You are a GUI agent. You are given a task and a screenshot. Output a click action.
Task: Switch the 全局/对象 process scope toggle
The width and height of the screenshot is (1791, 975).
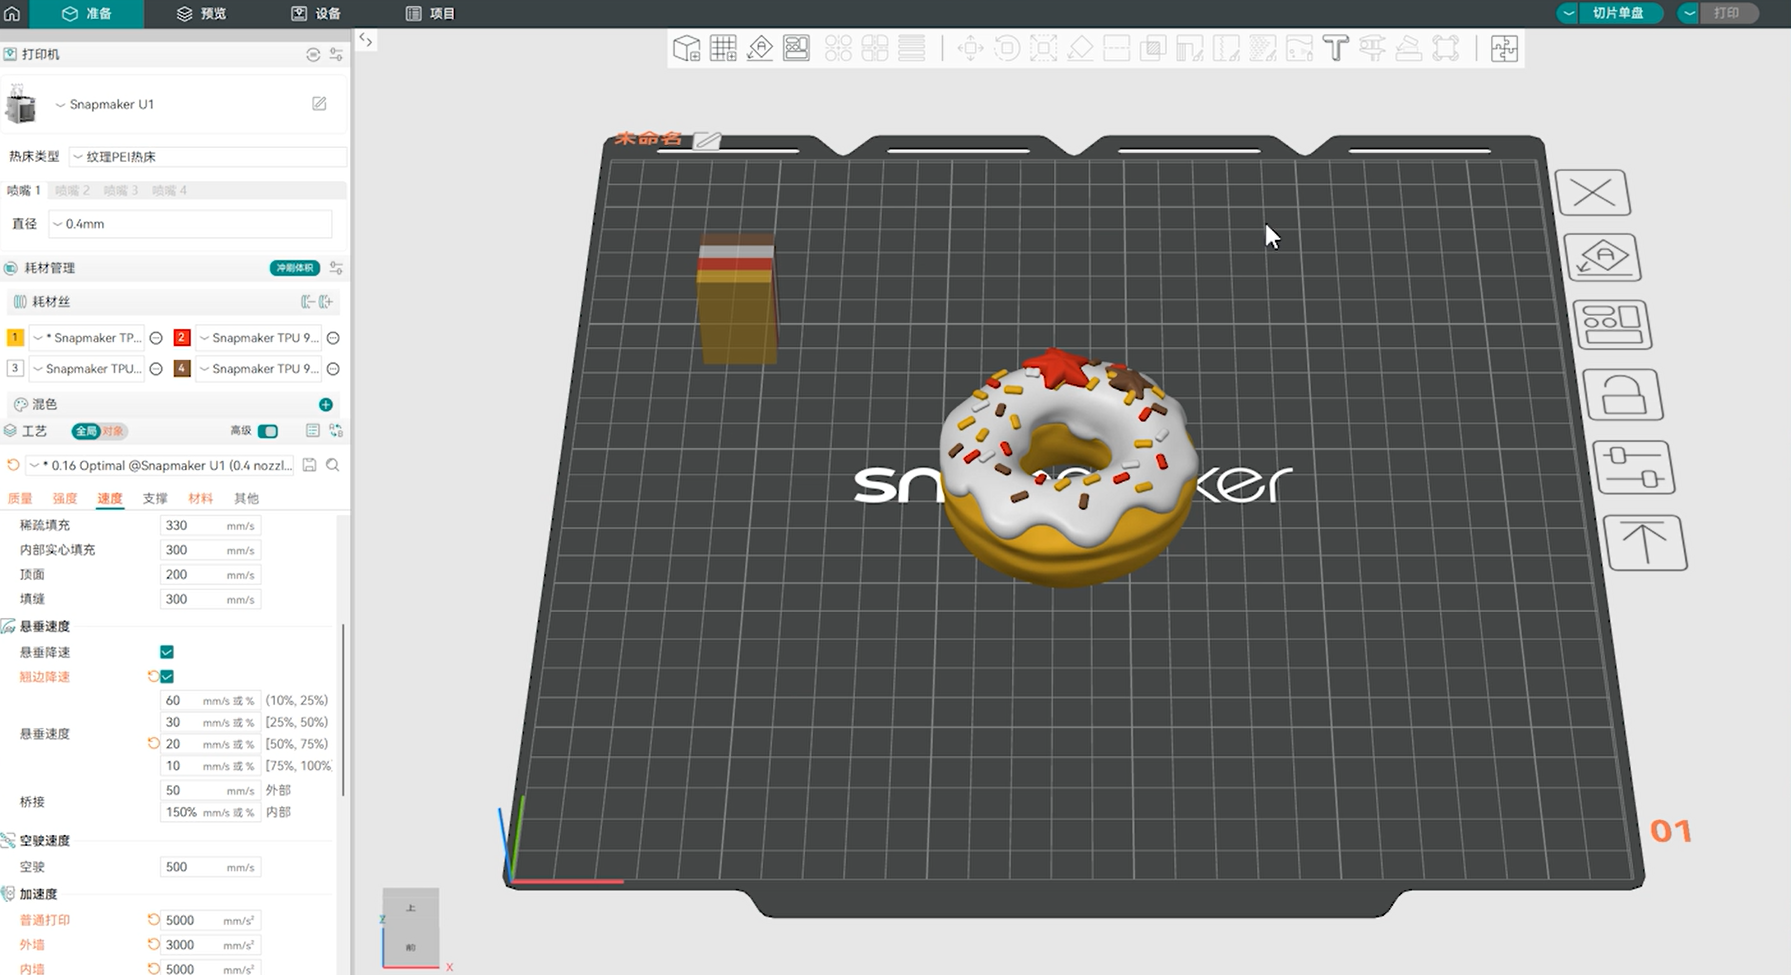[99, 431]
